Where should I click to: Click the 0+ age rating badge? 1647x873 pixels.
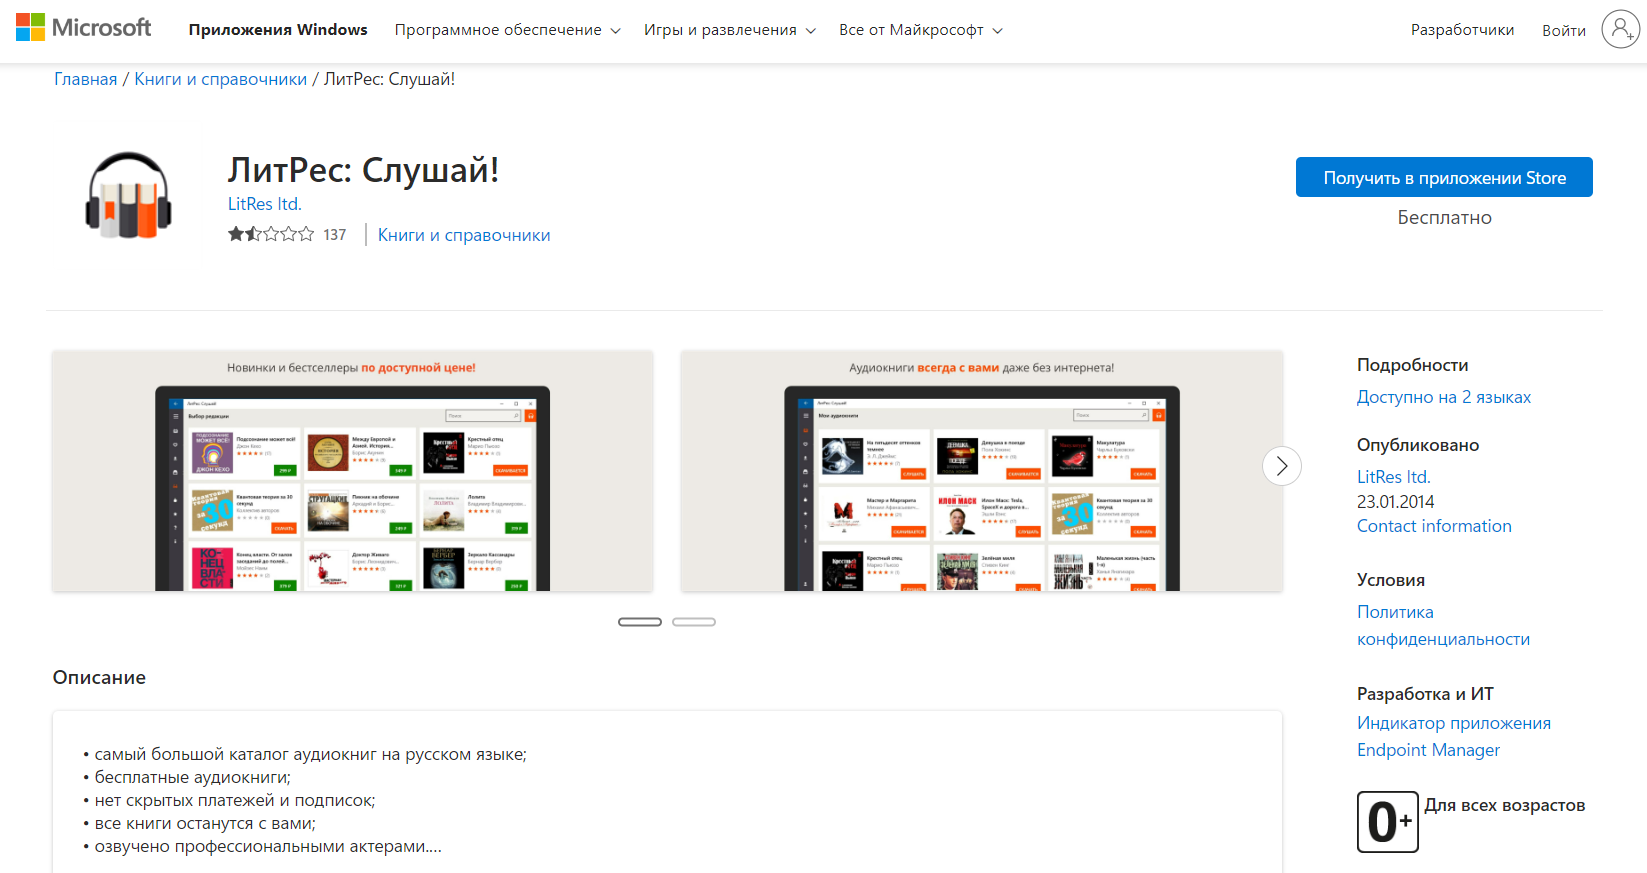coord(1387,822)
